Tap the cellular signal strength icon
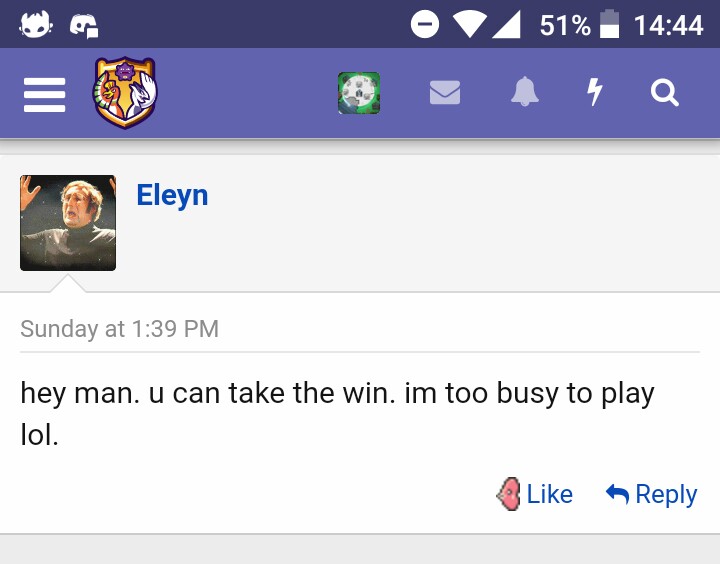720x564 pixels. [x=507, y=25]
